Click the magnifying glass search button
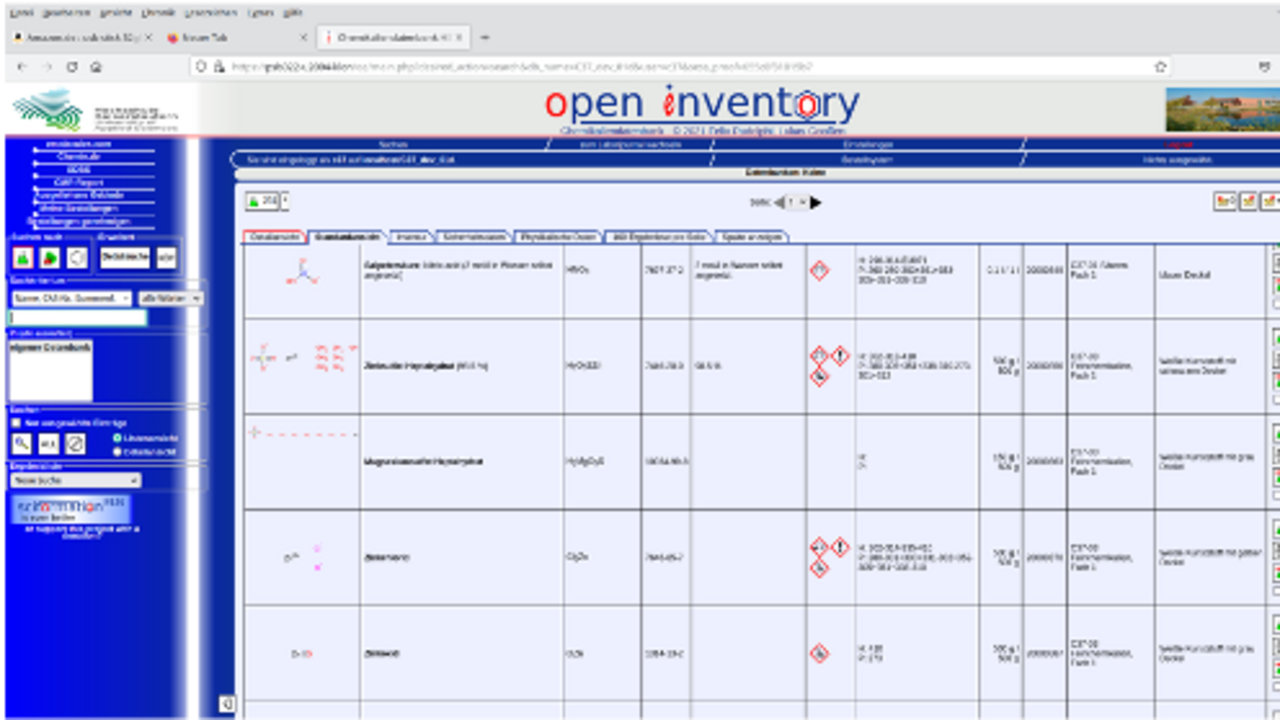Viewport: 1280px width, 720px height. 22,444
